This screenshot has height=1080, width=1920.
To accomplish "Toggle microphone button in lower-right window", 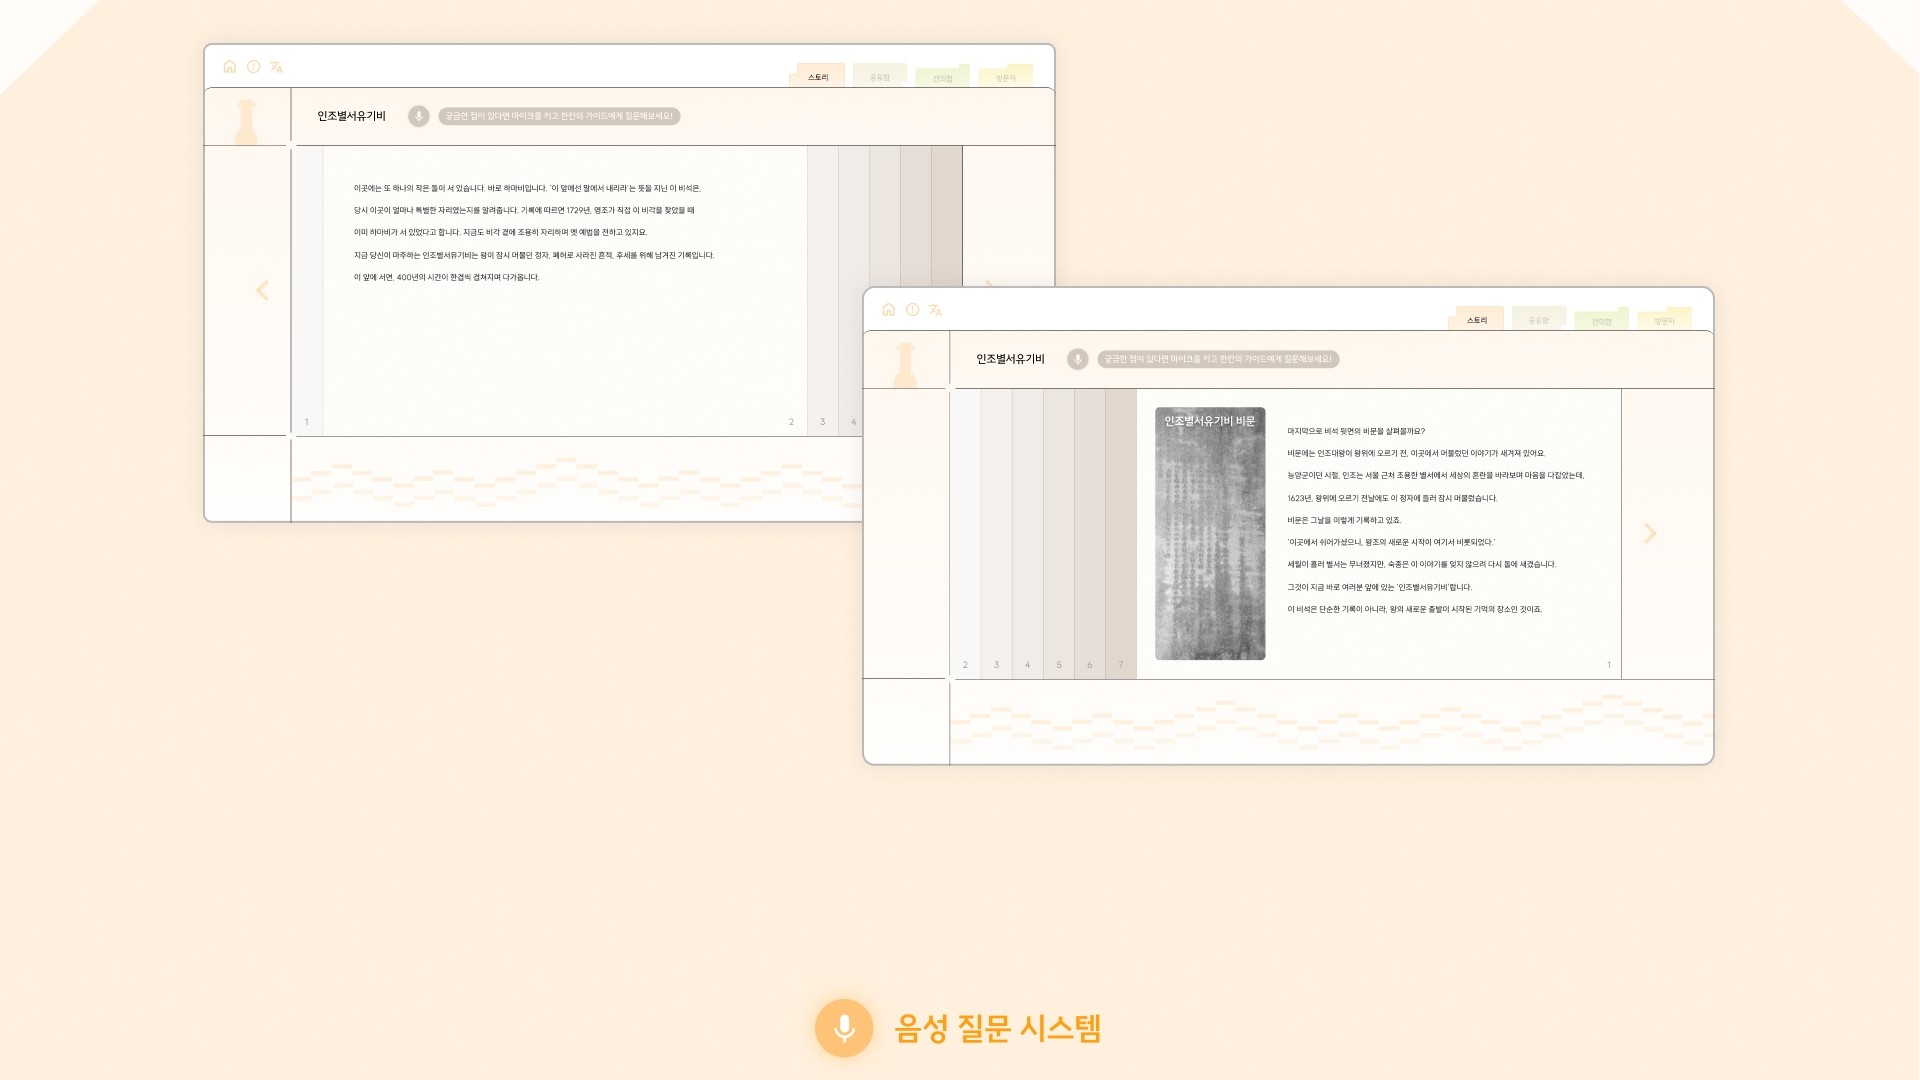I will (x=1077, y=359).
